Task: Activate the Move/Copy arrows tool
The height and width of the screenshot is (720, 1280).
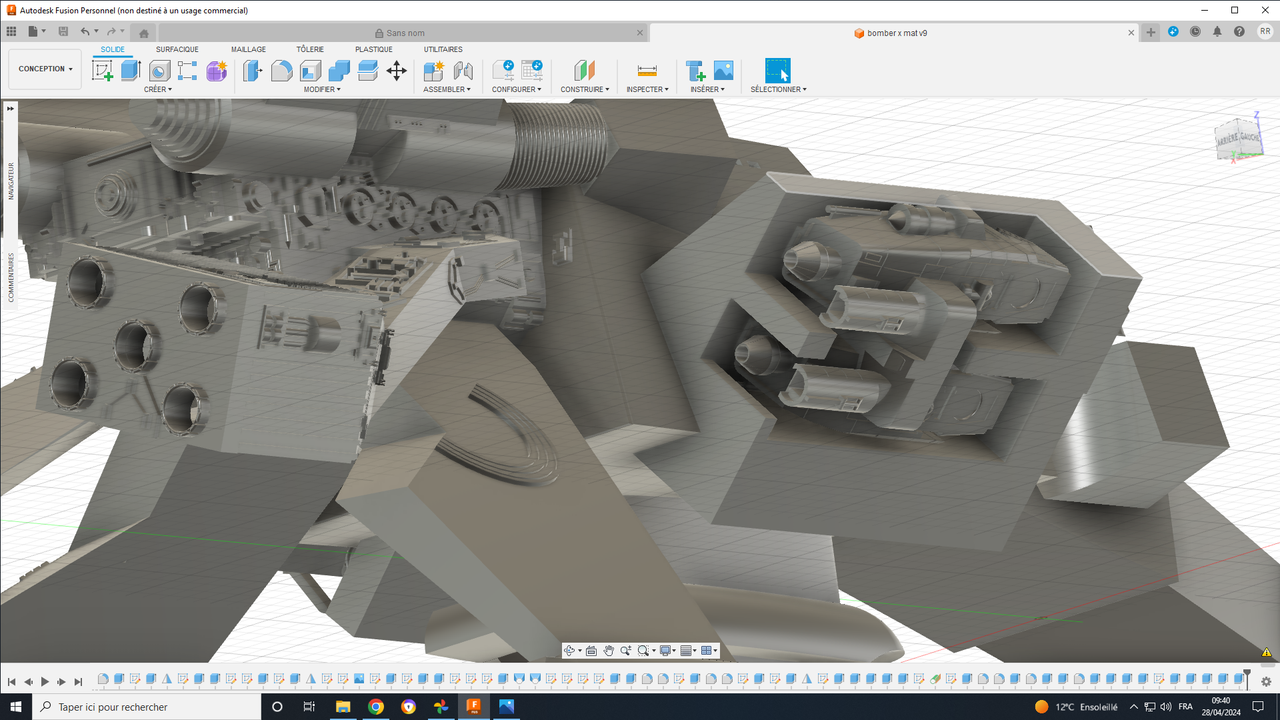Action: [397, 70]
